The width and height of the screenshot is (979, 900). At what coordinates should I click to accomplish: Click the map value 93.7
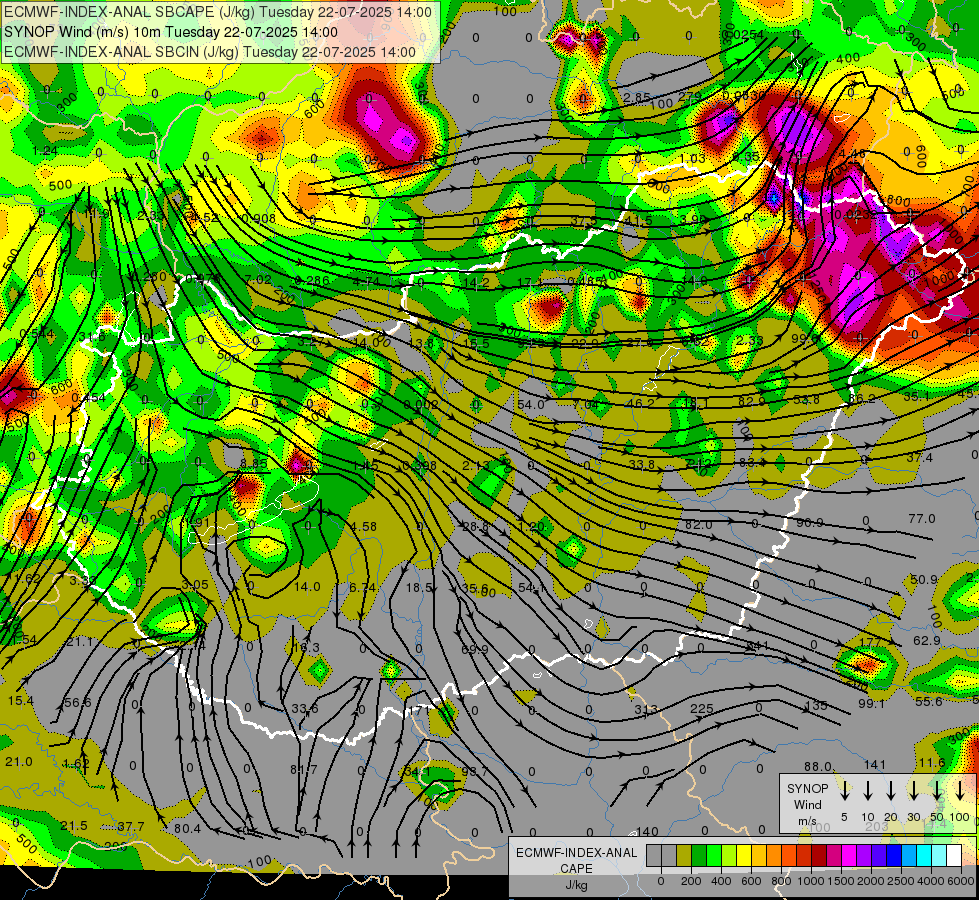[x=475, y=771]
